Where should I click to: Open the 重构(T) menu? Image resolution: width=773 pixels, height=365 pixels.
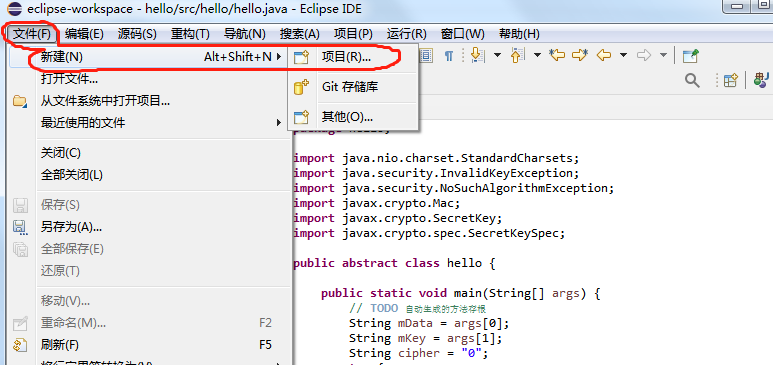(190, 34)
